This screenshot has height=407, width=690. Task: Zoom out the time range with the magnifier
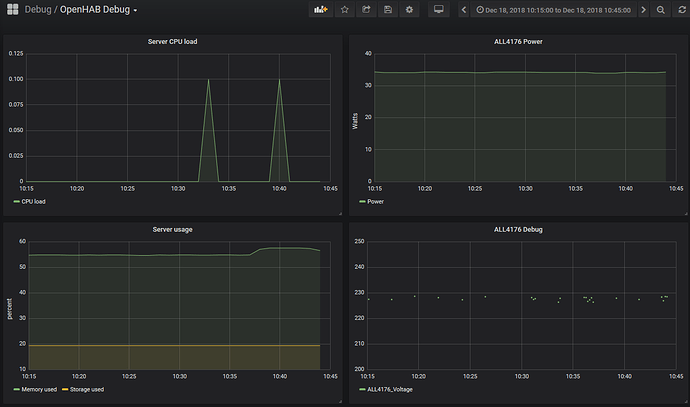661,10
